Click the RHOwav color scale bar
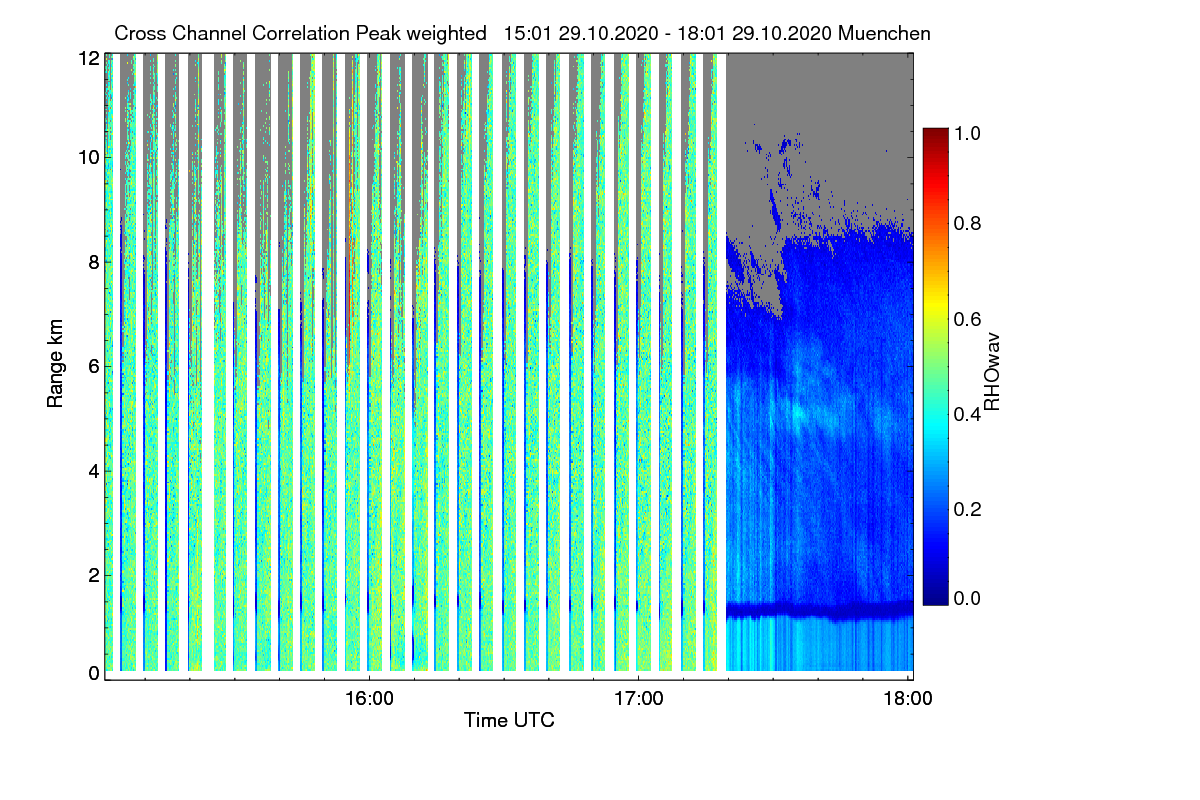 click(x=935, y=366)
